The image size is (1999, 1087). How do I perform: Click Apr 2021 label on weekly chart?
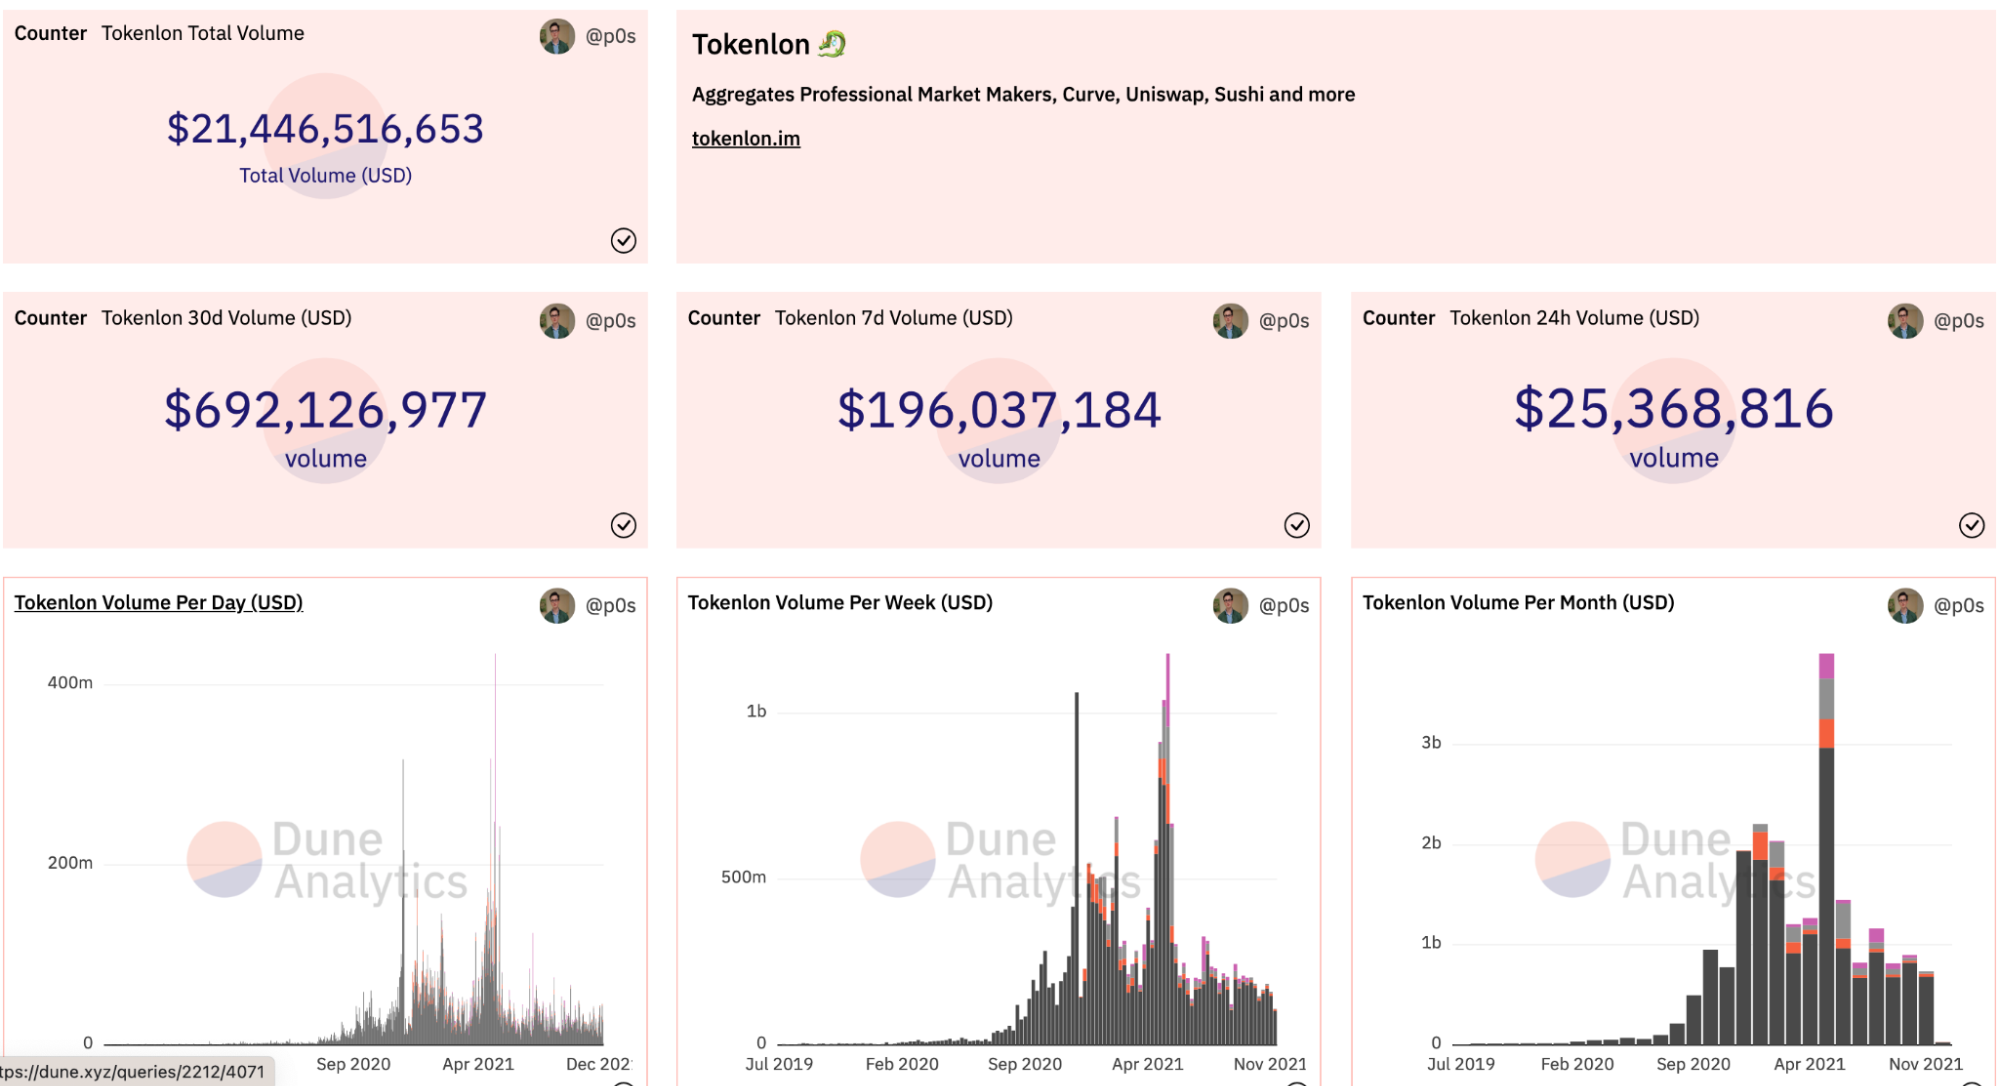click(1147, 1065)
